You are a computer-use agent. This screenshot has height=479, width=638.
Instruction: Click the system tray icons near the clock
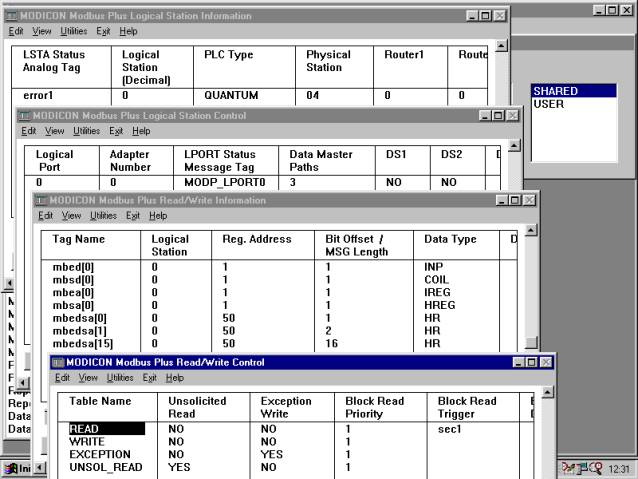tap(583, 468)
